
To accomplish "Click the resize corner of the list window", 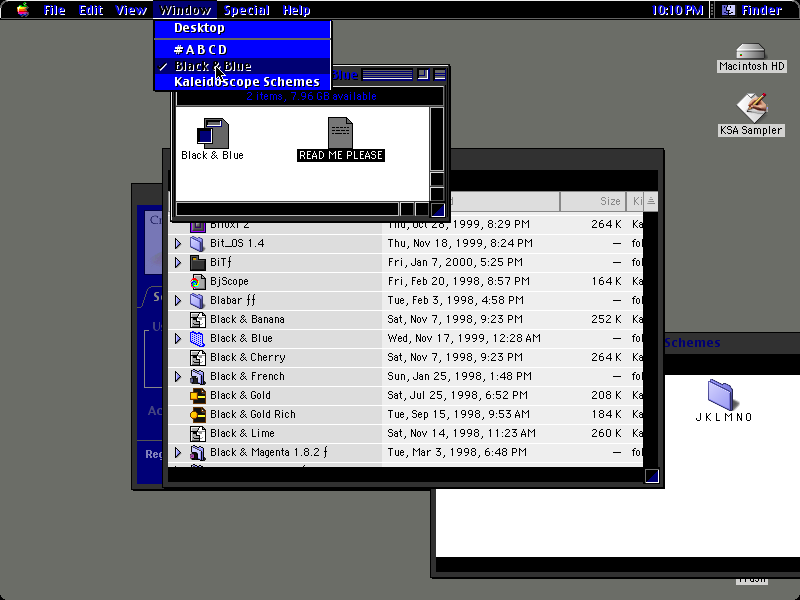I will coord(652,476).
